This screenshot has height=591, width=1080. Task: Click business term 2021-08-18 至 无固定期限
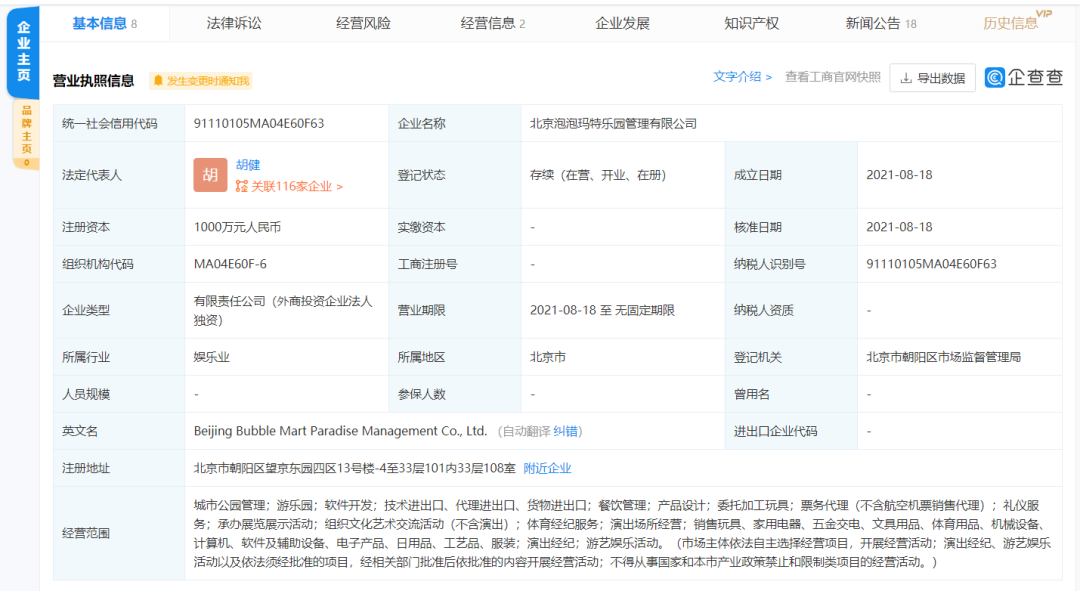(x=602, y=310)
